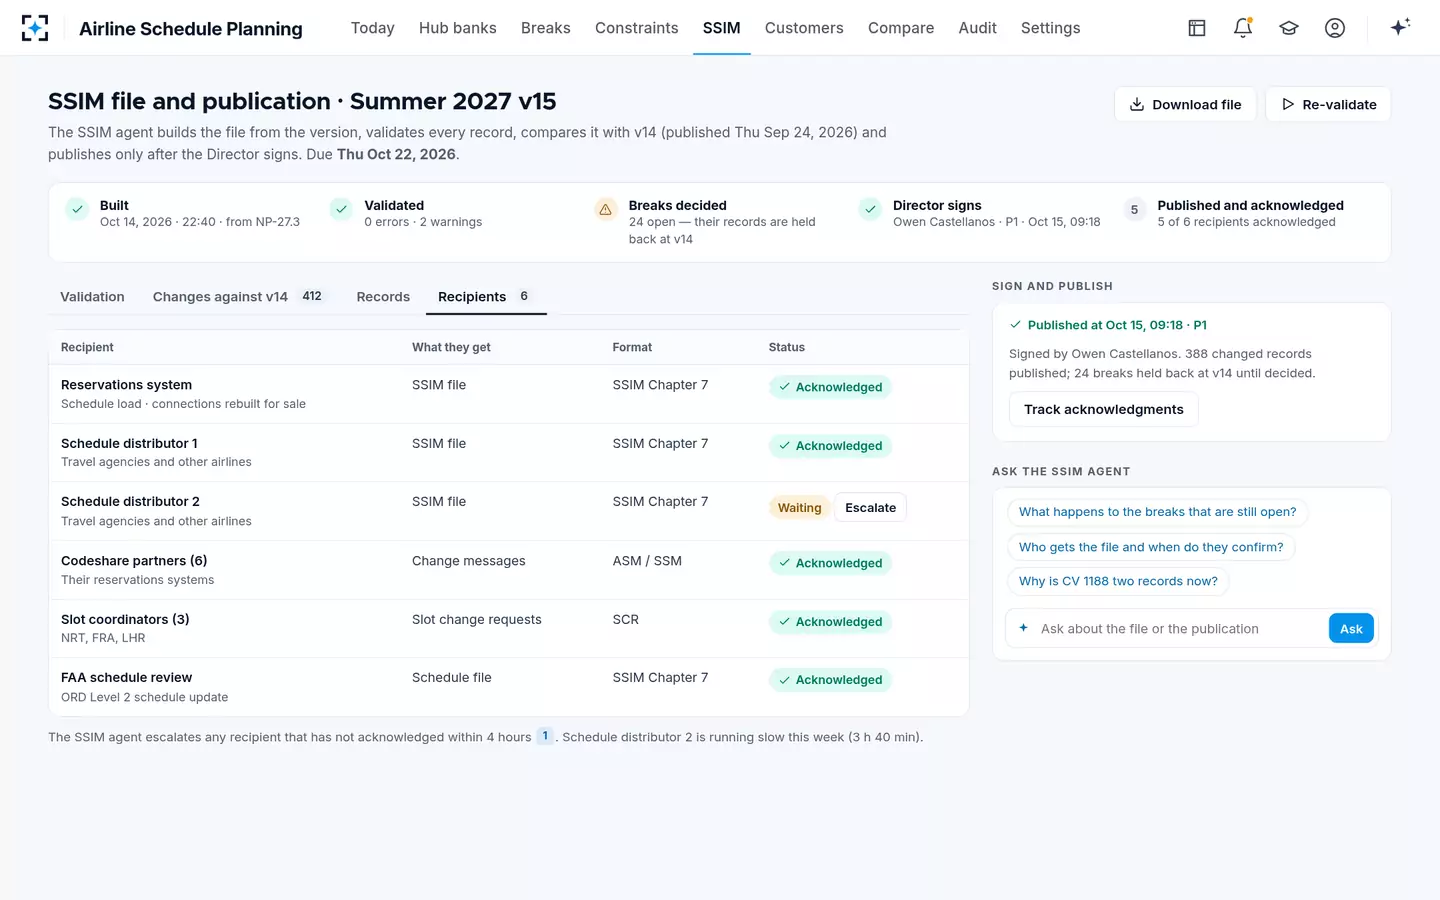The image size is (1440, 900).
Task: Focus the 'Ask about the file or the publication' field
Action: (x=1178, y=628)
